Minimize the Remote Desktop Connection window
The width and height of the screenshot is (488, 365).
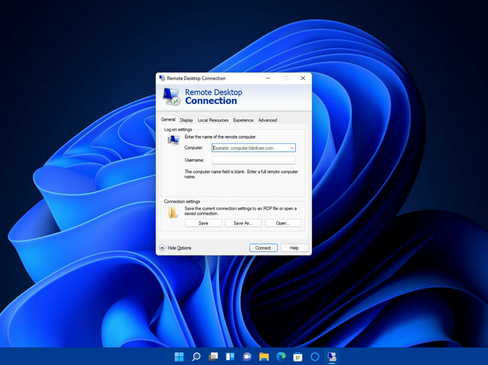(268, 78)
